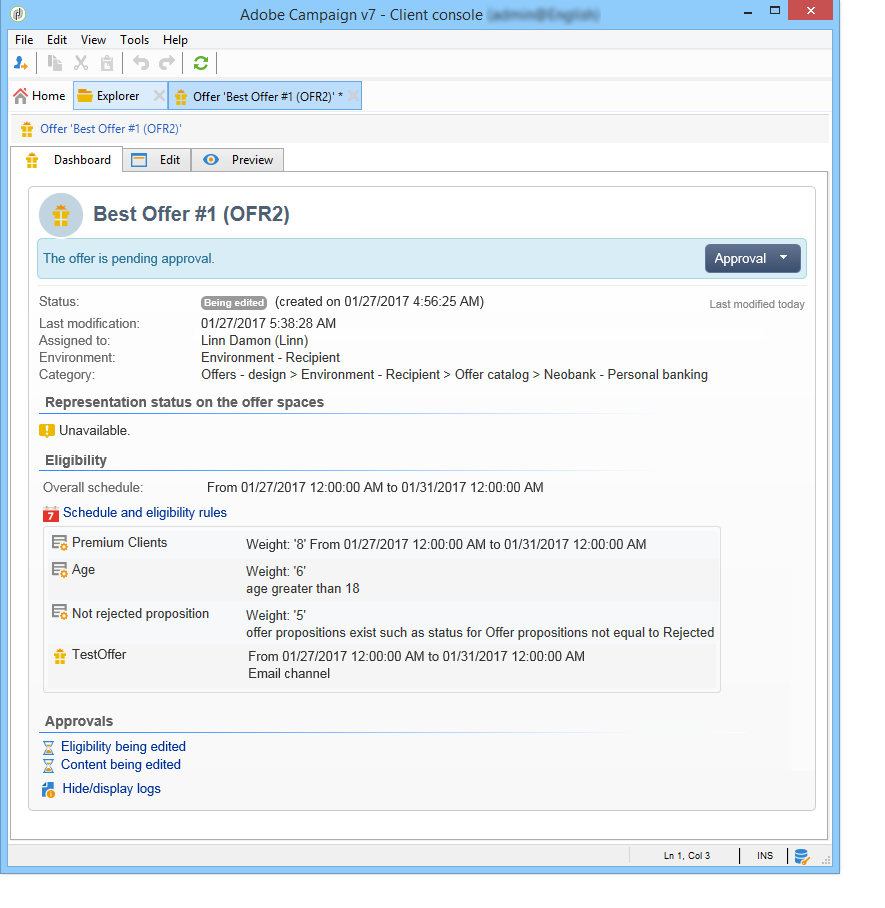
Task: Click the Ln 1, Col 3 status entry
Action: (x=687, y=856)
